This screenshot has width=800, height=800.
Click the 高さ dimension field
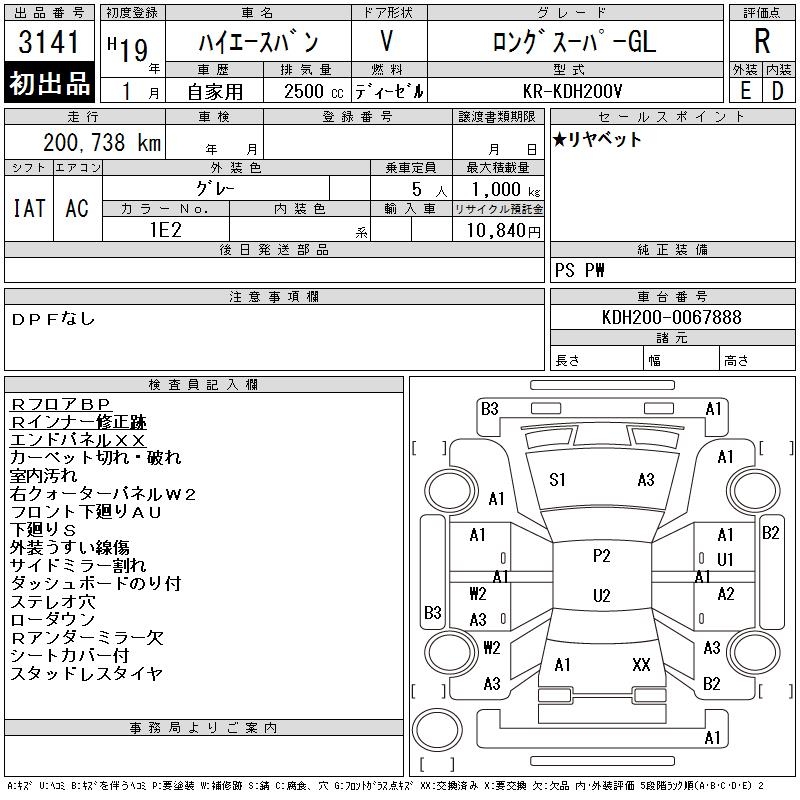(757, 359)
